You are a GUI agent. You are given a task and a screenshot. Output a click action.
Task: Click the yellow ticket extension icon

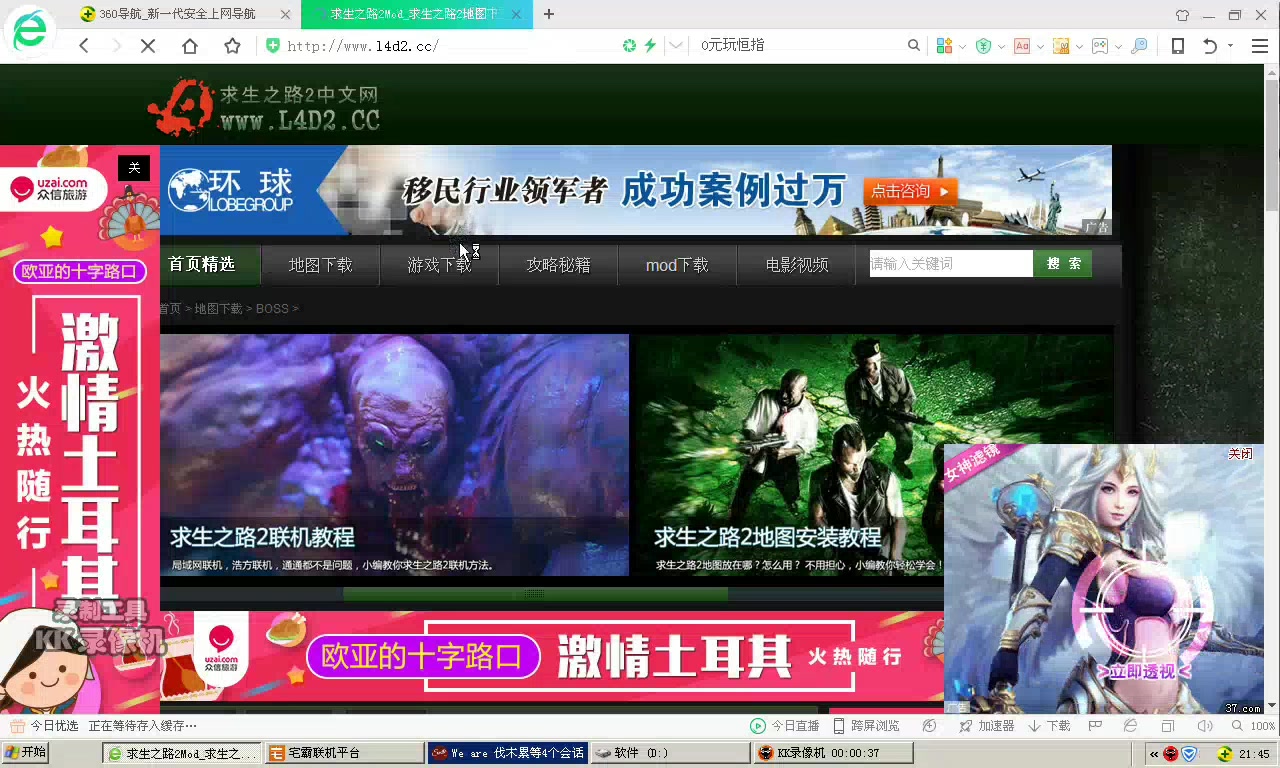(1061, 46)
